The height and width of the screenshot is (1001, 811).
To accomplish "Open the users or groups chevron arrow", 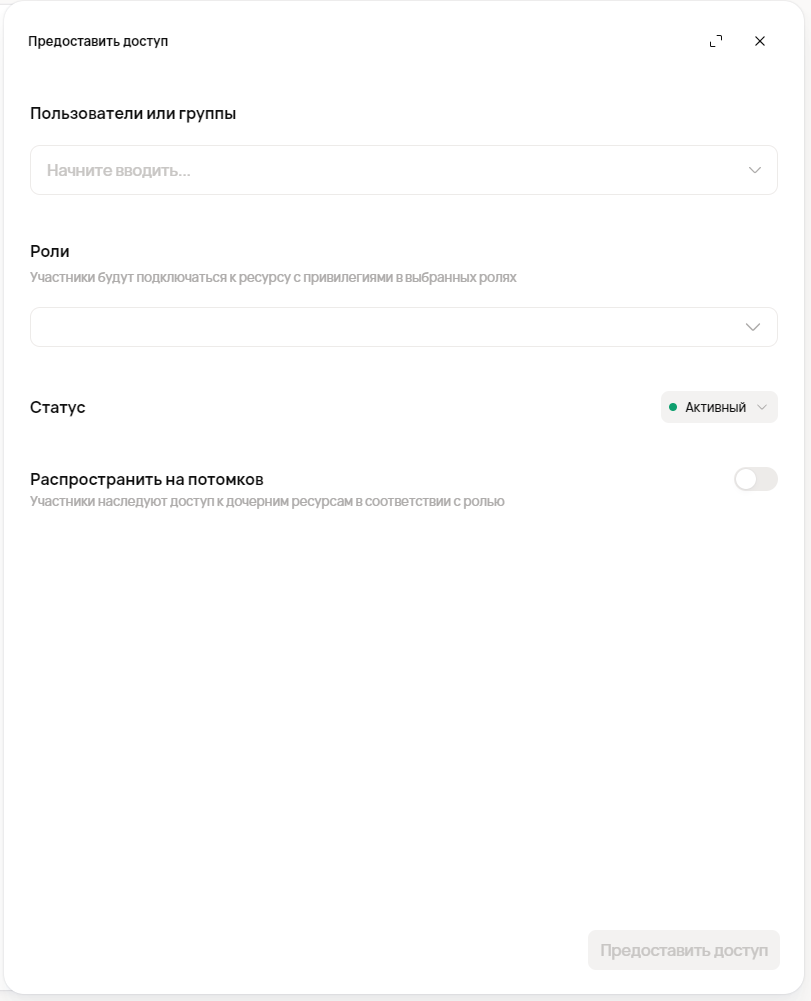I will click(755, 170).
